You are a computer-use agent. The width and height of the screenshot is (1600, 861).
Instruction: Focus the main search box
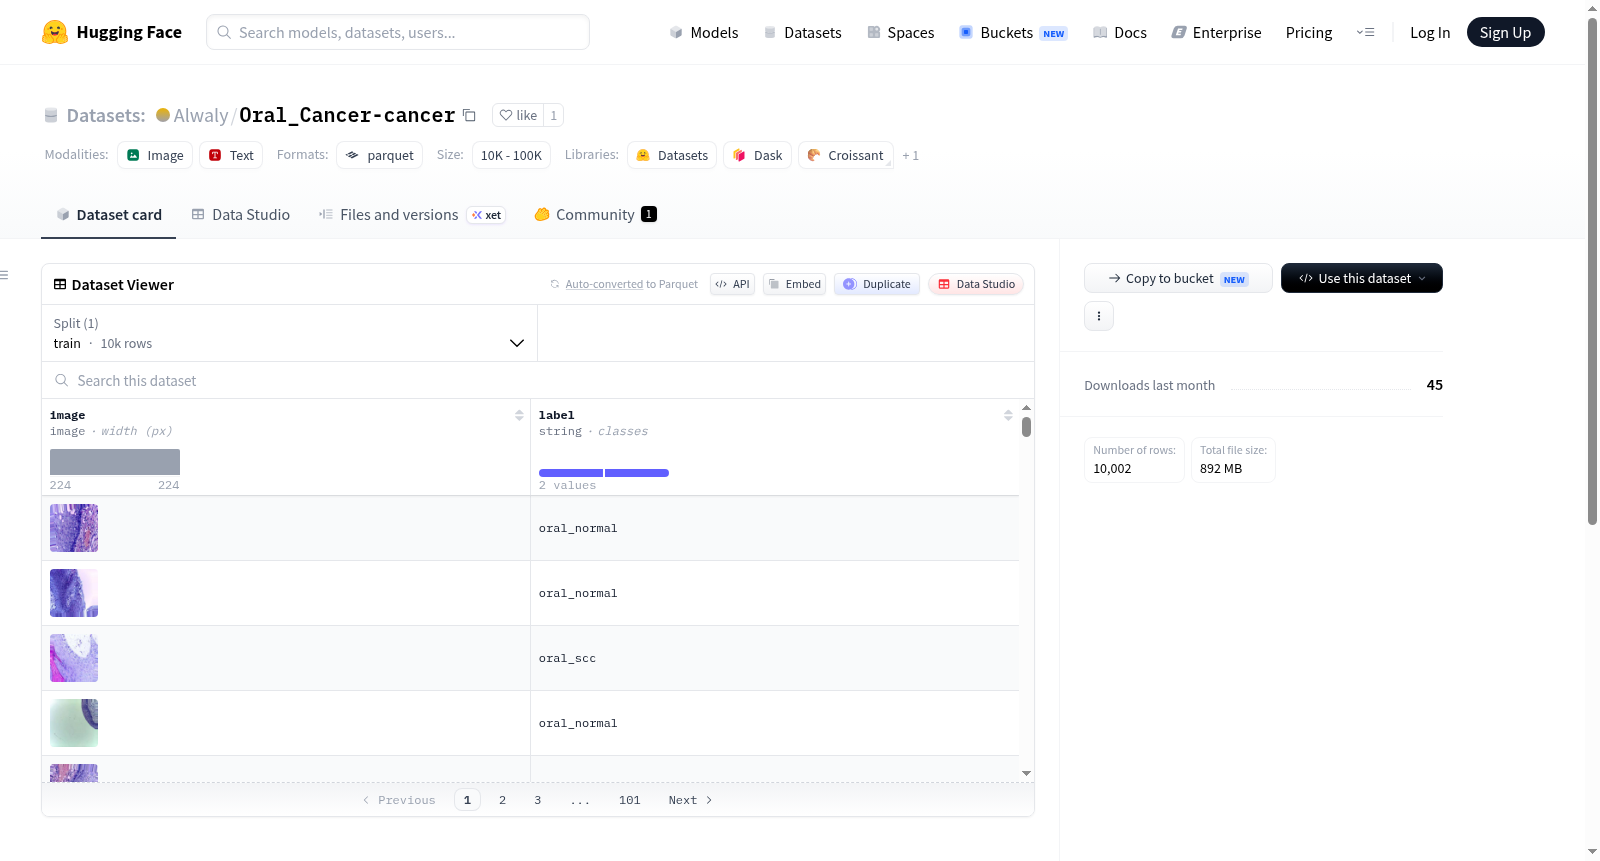tap(398, 32)
